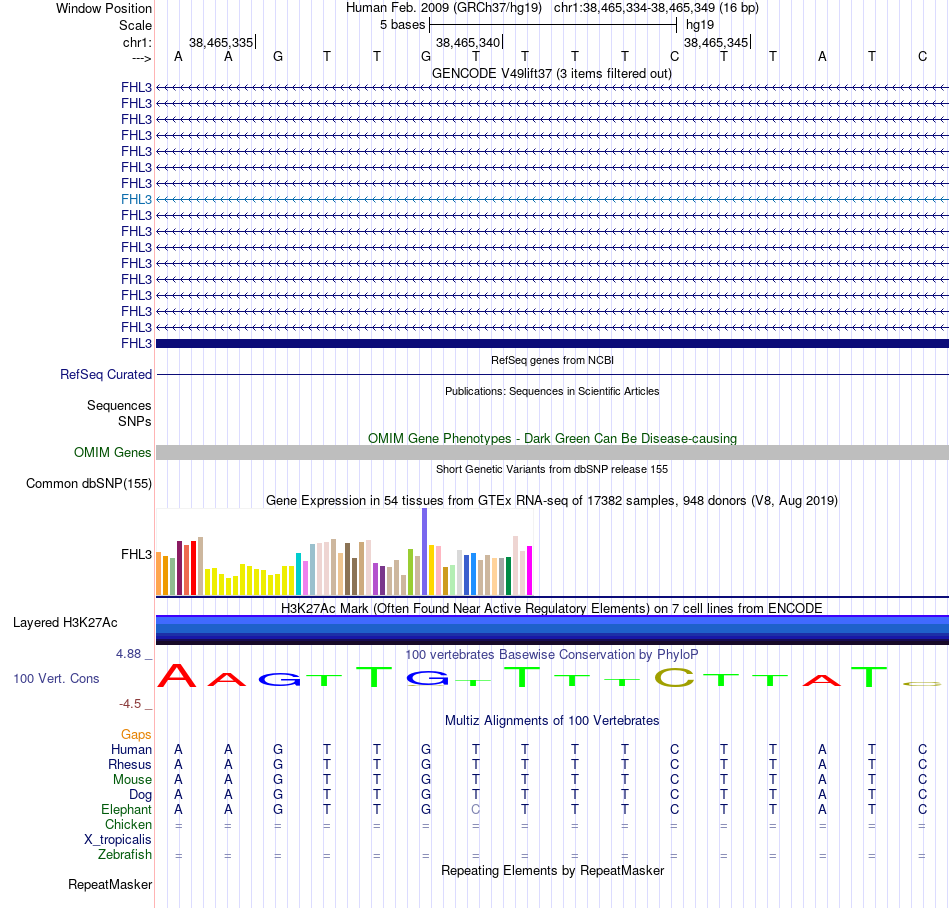The image size is (950, 908).
Task: Click the Common dbSNP(155) track label
Action: pos(89,483)
